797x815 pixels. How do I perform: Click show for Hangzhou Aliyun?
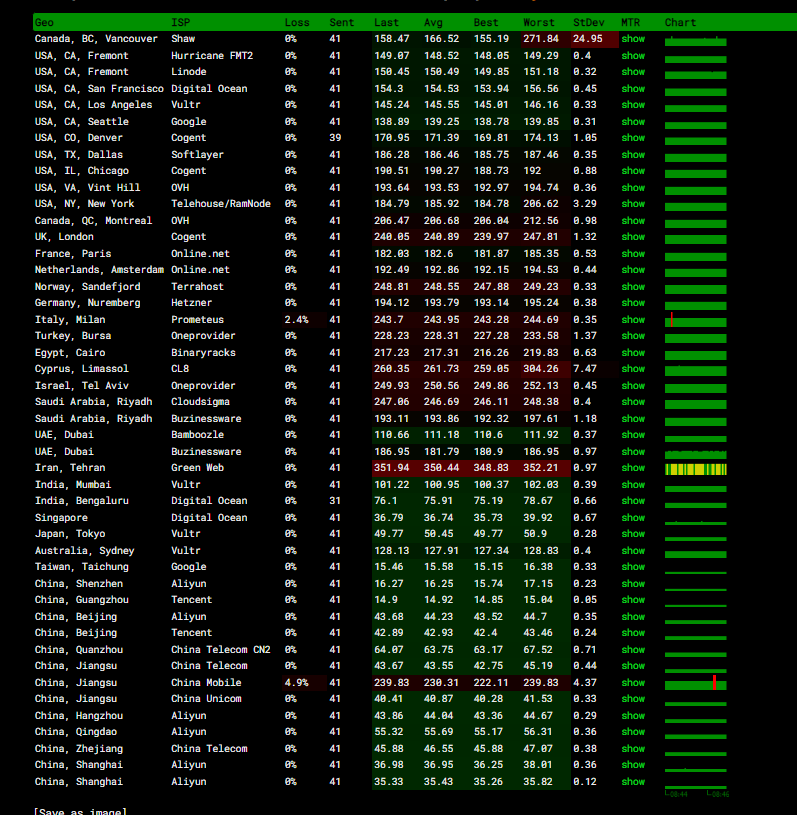(x=633, y=716)
